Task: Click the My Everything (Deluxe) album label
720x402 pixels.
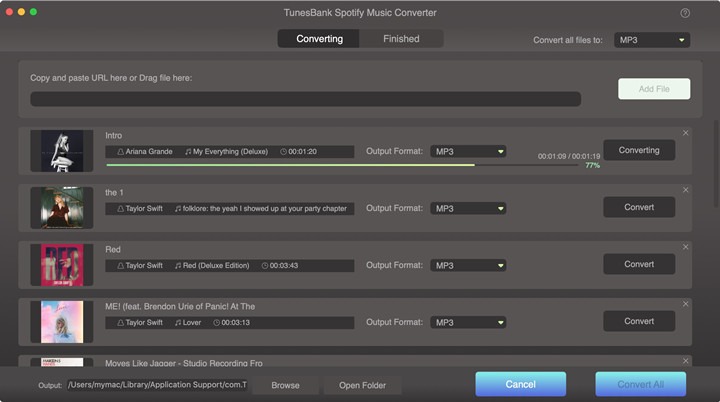Action: pos(226,152)
